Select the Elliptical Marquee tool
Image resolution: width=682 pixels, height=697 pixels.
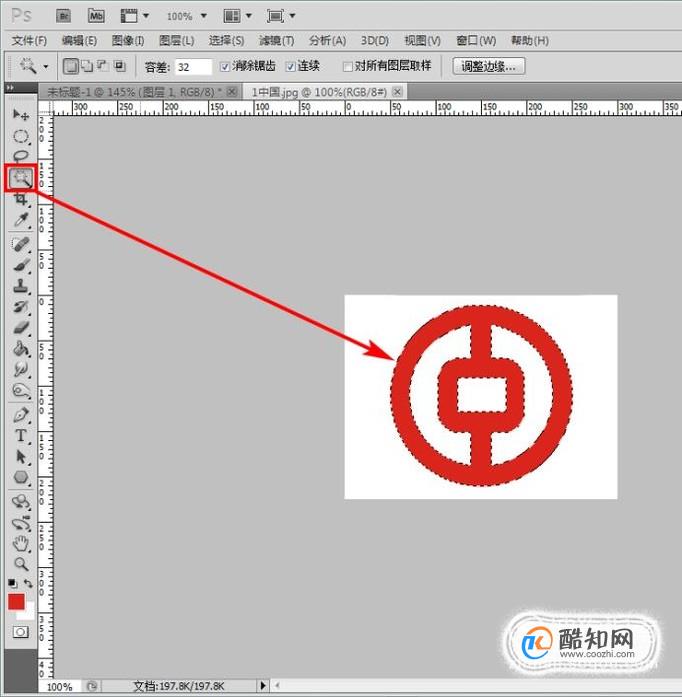click(x=20, y=136)
